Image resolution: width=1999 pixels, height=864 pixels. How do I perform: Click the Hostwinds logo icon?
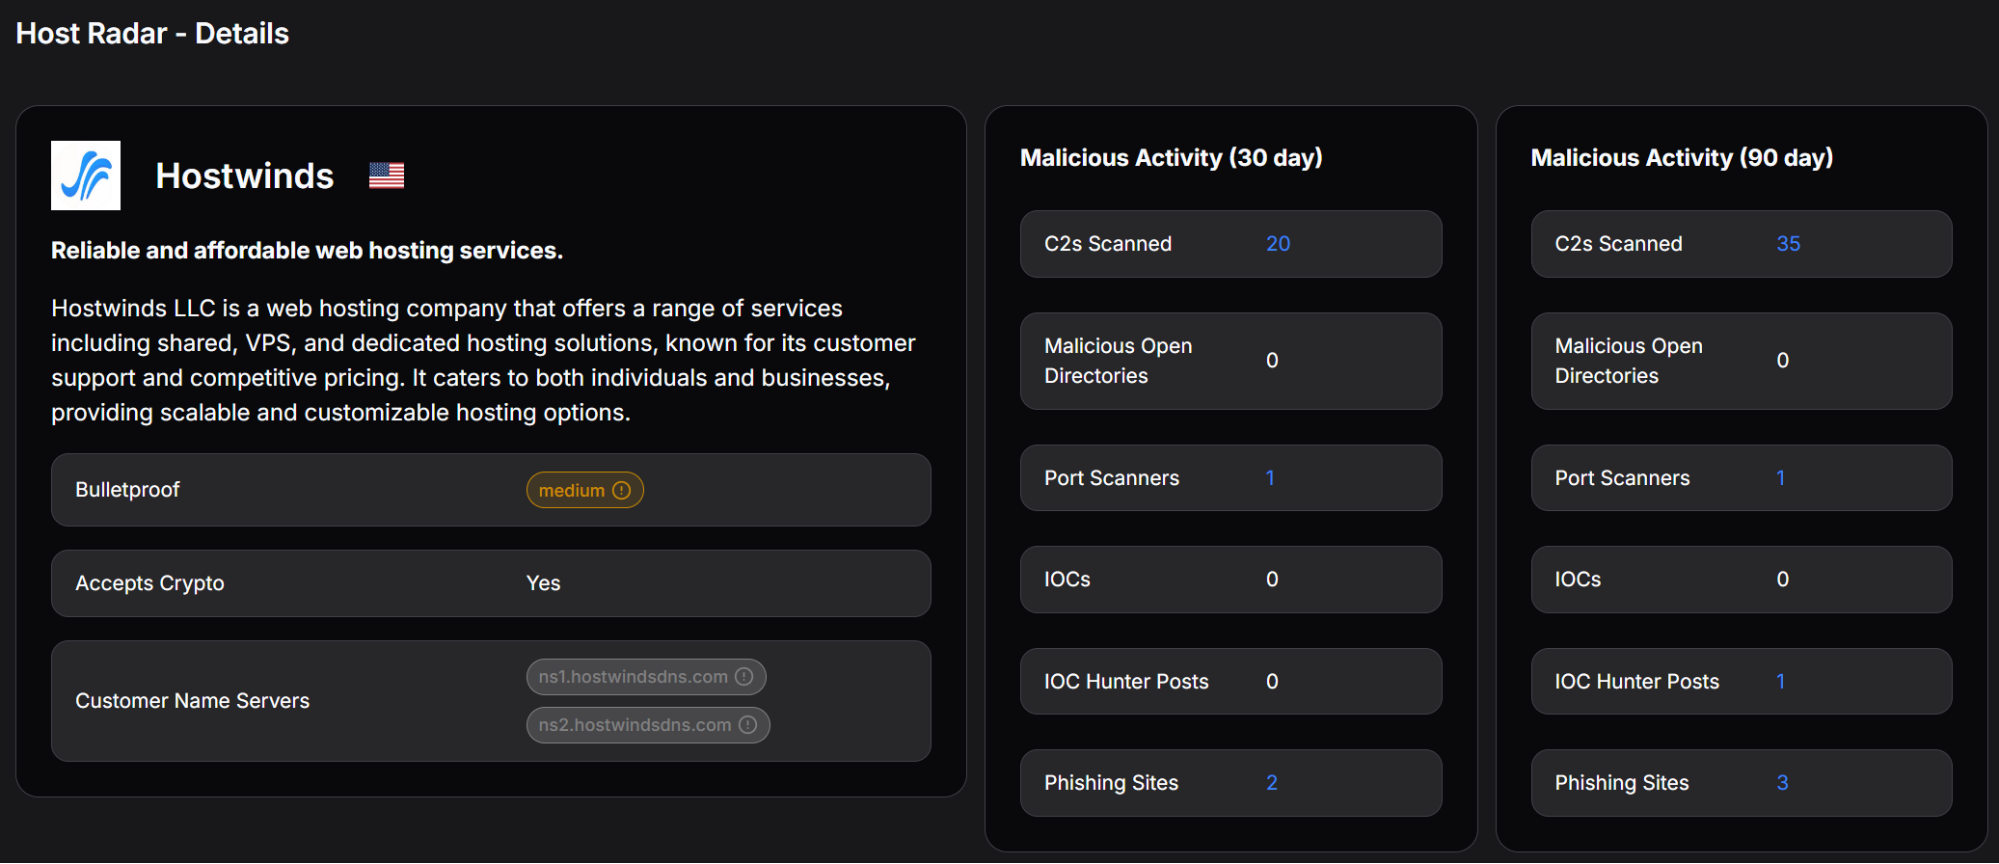(x=86, y=176)
